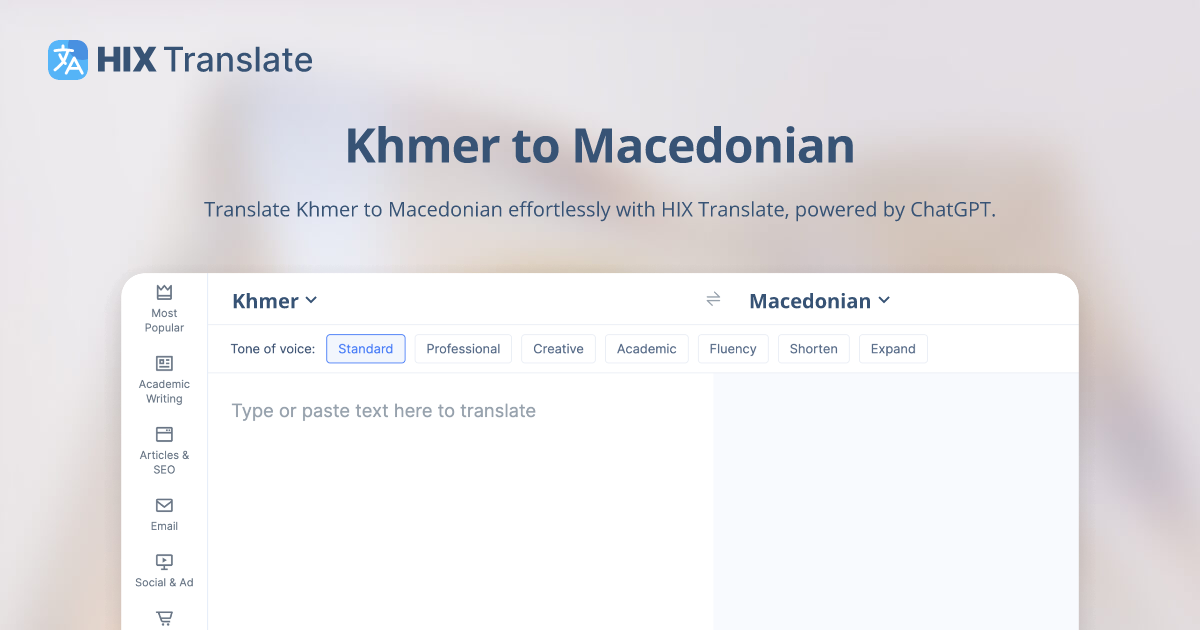Screen dimensions: 1200x630
Task: Enable the Fluency tone option
Action: point(733,348)
